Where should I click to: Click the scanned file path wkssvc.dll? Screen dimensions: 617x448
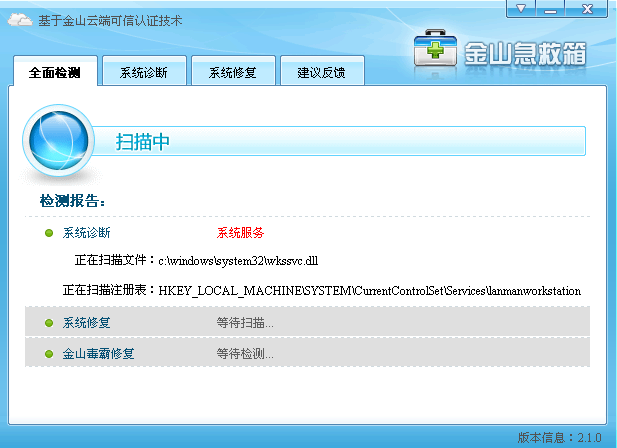coord(238,261)
